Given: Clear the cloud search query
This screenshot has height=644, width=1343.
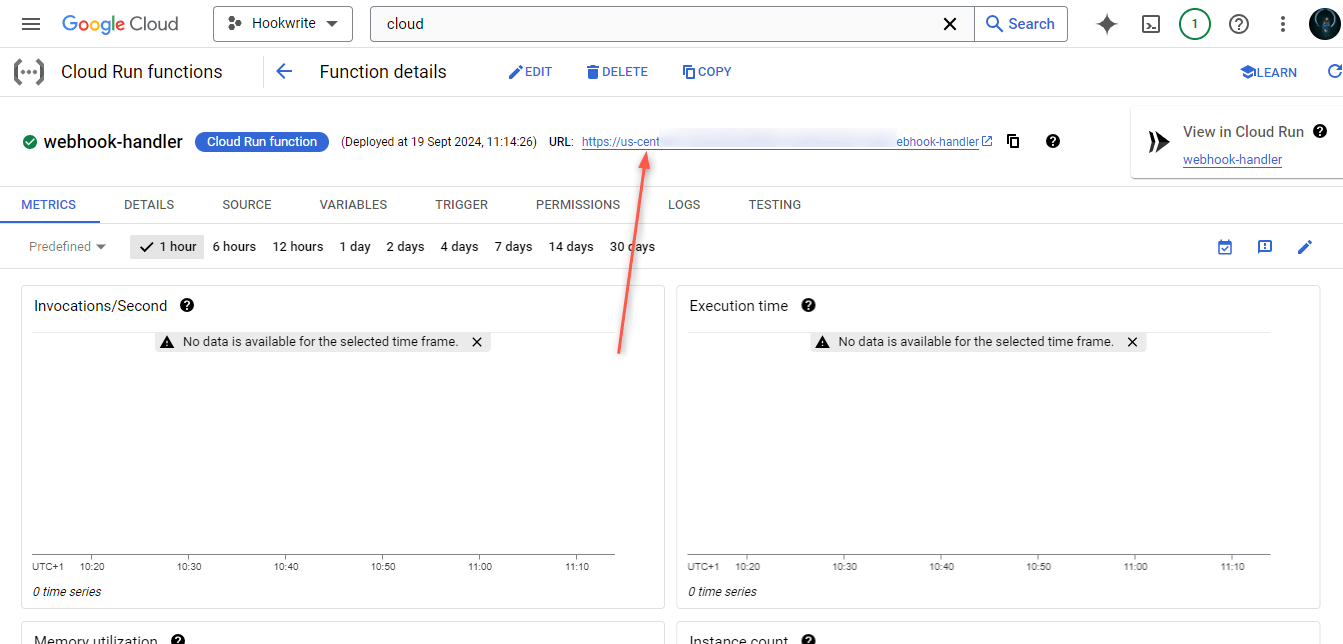Looking at the screenshot, I should pyautogui.click(x=949, y=23).
